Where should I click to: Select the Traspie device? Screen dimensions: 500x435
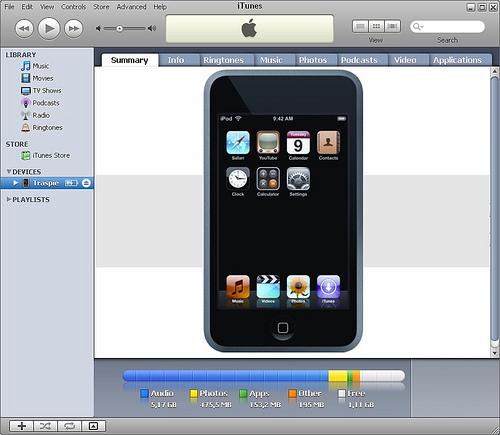click(x=47, y=183)
